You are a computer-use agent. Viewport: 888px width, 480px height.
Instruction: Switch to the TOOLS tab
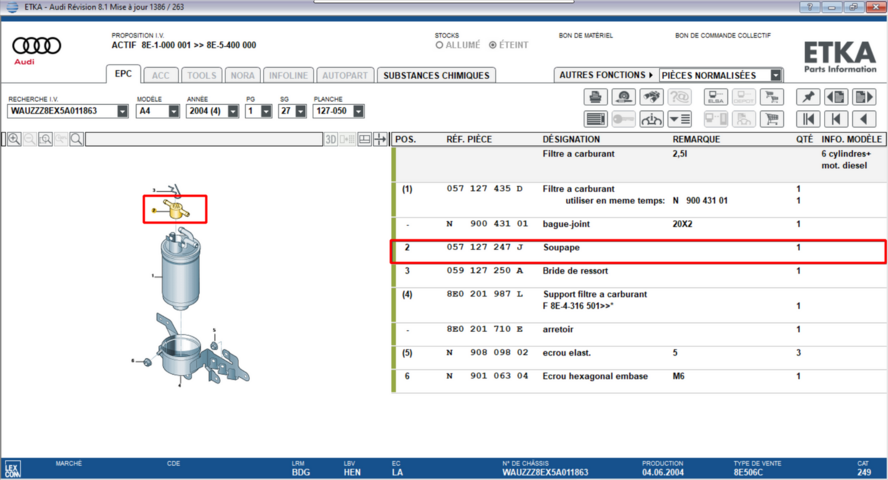[202, 75]
